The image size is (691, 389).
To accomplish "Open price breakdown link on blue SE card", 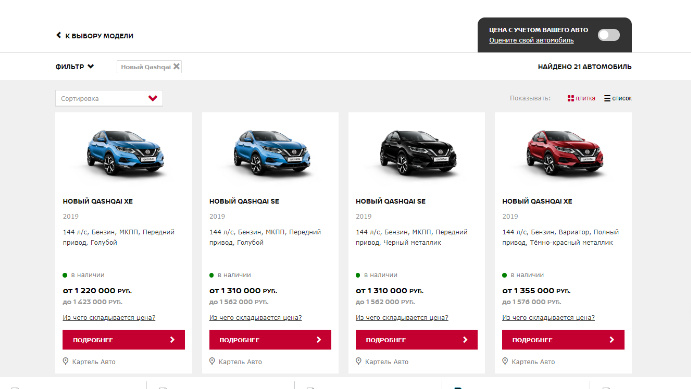I will 256,317.
